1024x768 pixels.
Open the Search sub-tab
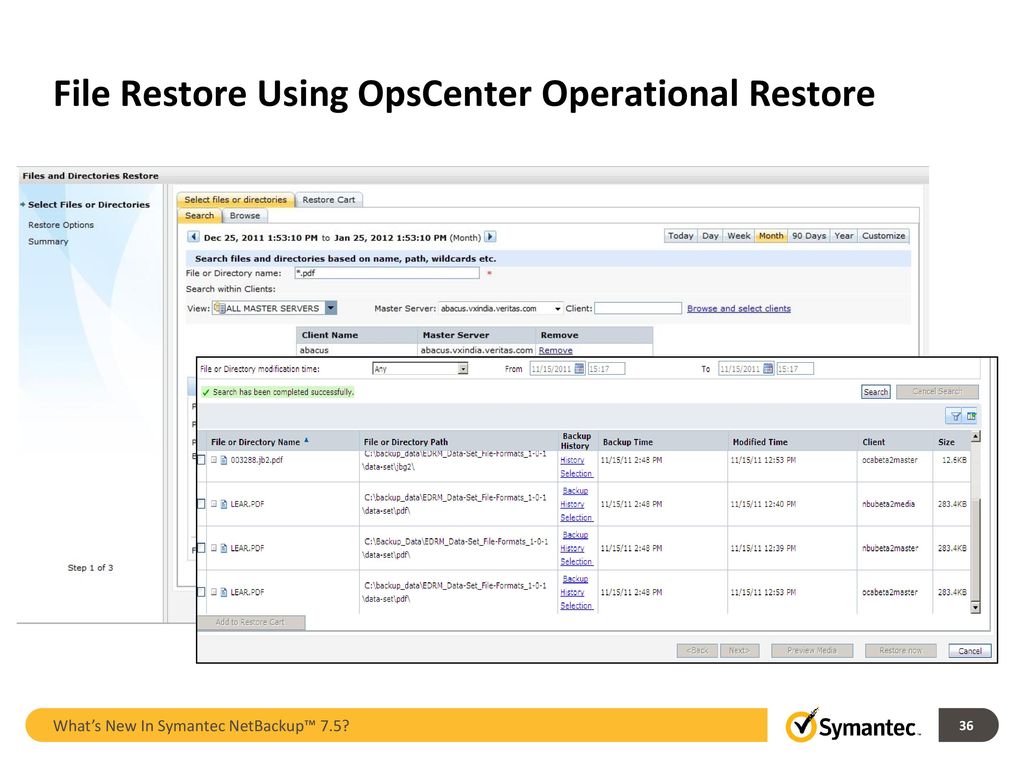199,216
